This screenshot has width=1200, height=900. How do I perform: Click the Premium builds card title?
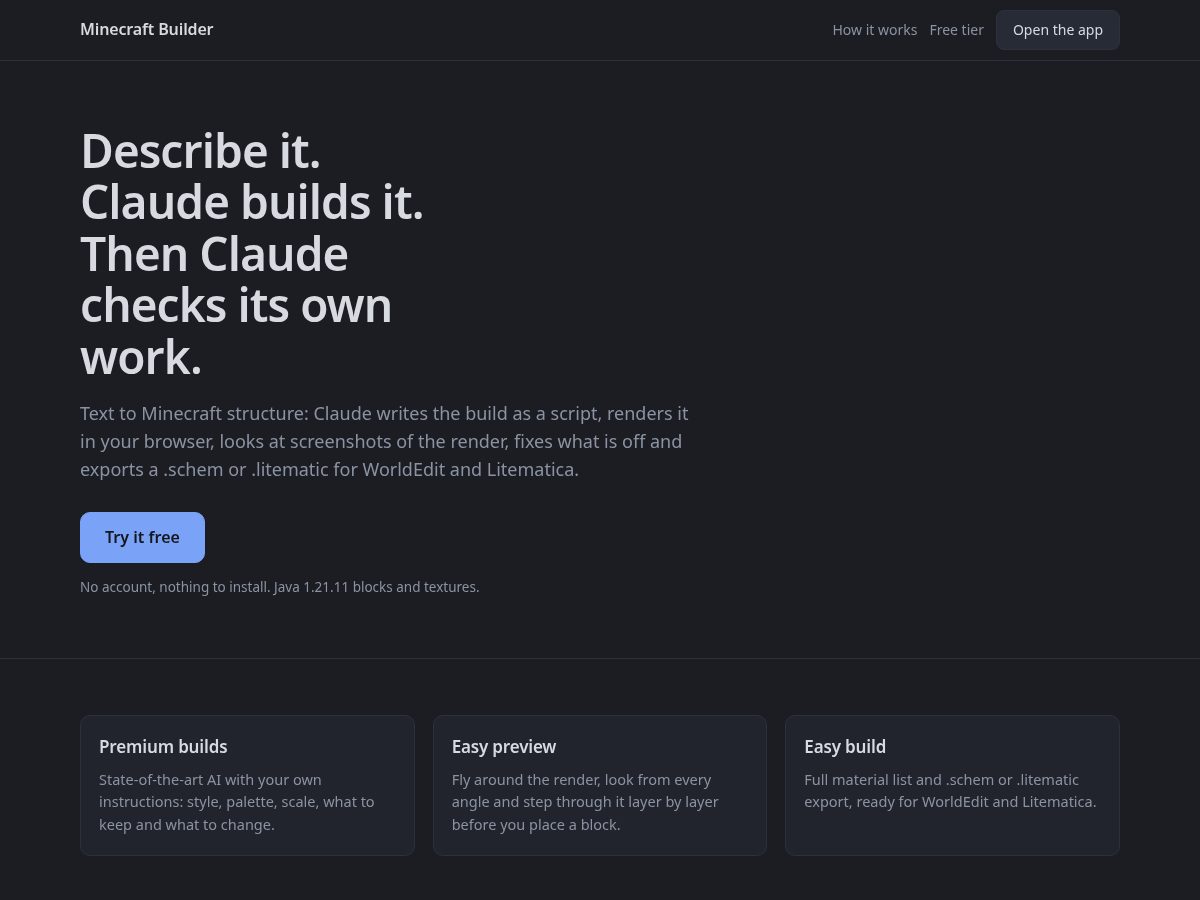(x=163, y=747)
